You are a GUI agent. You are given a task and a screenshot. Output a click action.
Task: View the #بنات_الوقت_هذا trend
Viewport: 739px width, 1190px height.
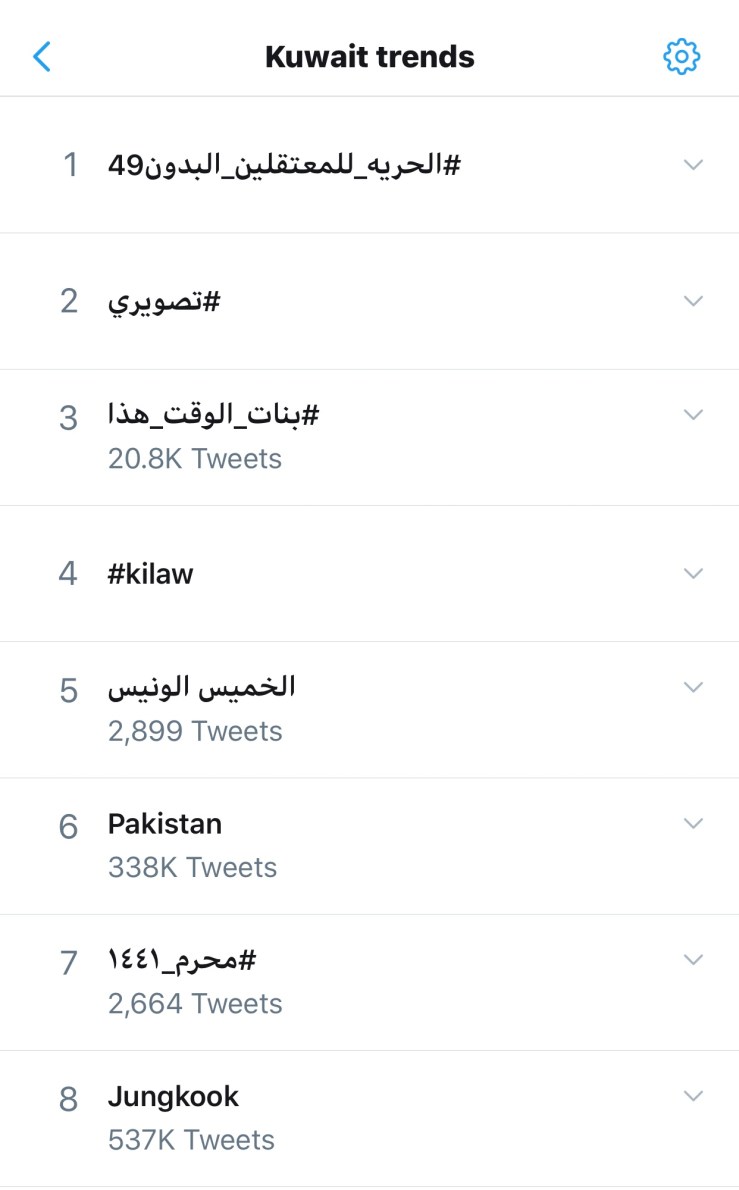pyautogui.click(x=213, y=416)
